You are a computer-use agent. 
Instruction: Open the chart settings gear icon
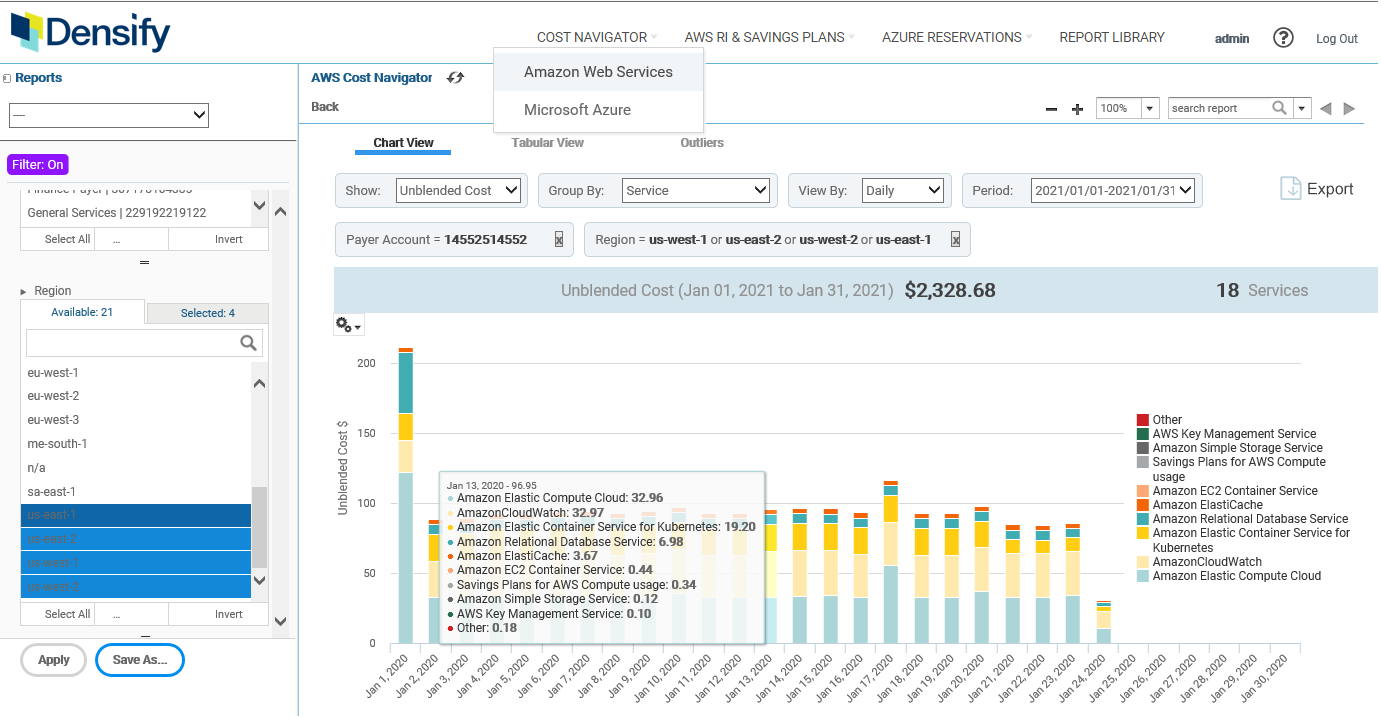[348, 325]
